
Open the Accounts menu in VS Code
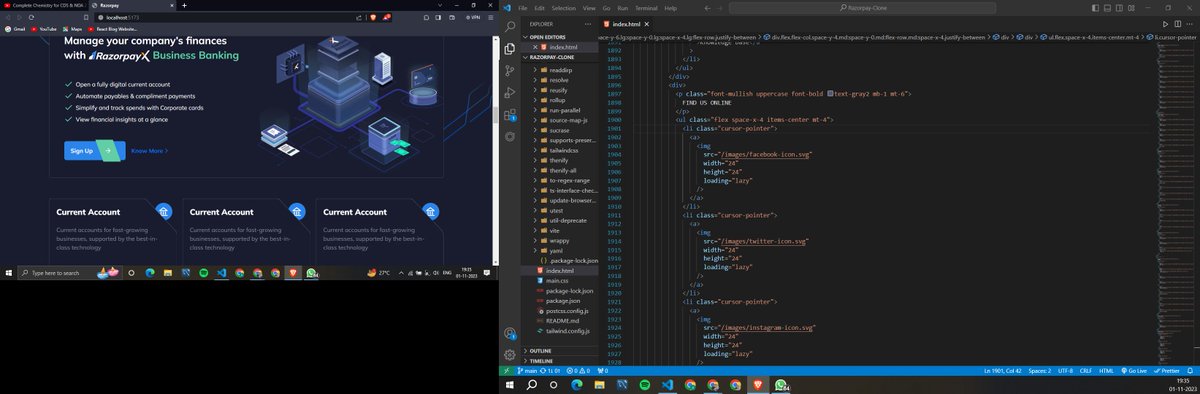(x=510, y=333)
